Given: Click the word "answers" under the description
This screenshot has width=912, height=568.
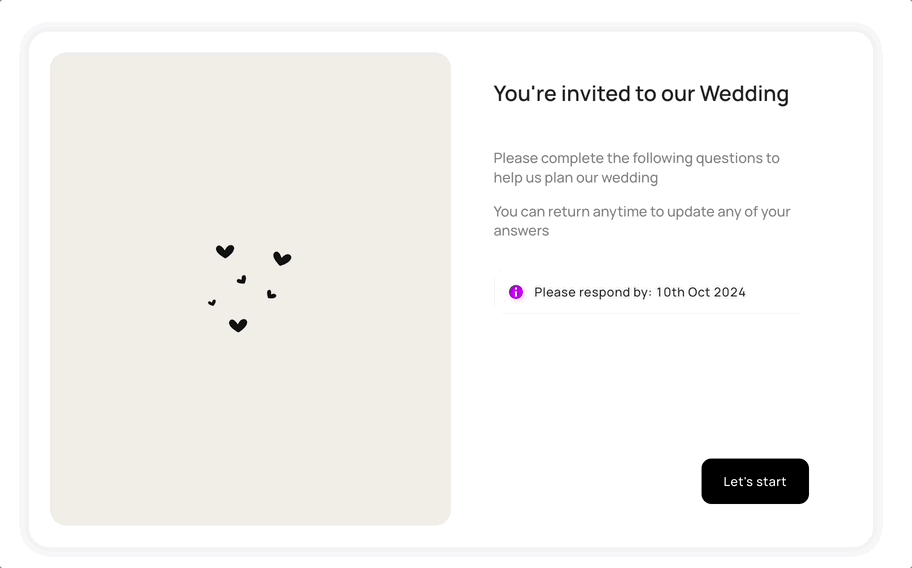Looking at the screenshot, I should (x=521, y=231).
